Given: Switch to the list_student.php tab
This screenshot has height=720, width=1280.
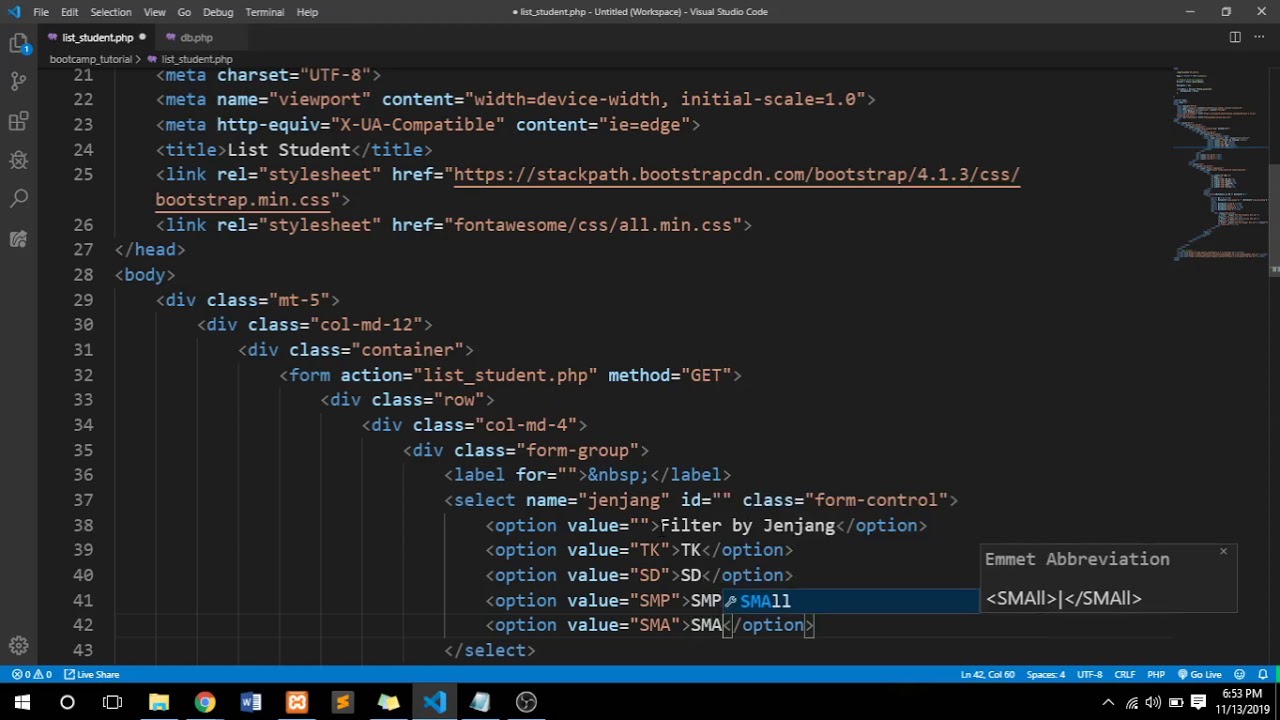Looking at the screenshot, I should point(97,37).
